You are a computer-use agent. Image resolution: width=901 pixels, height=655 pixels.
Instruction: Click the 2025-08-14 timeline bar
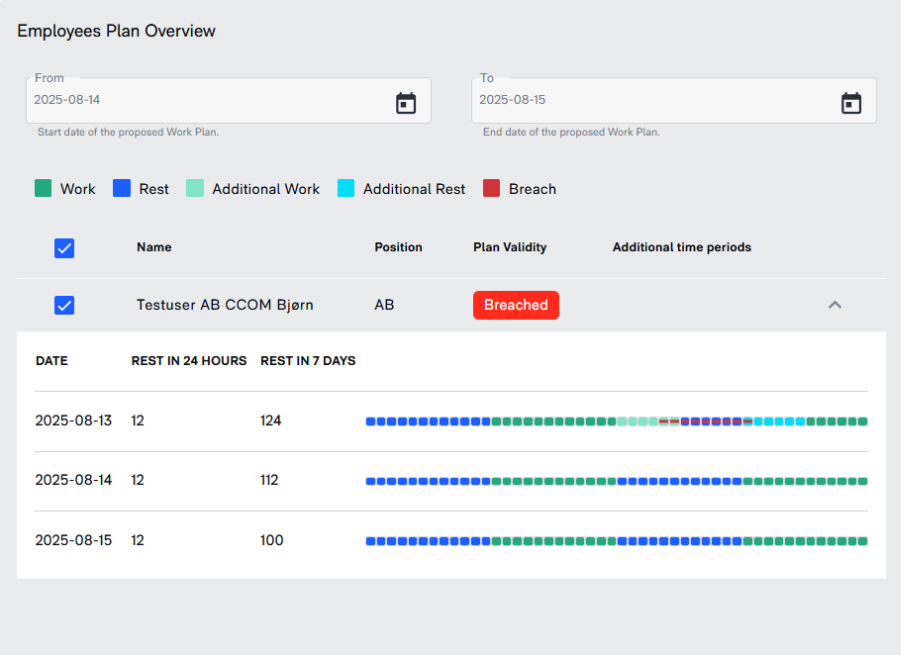point(617,481)
